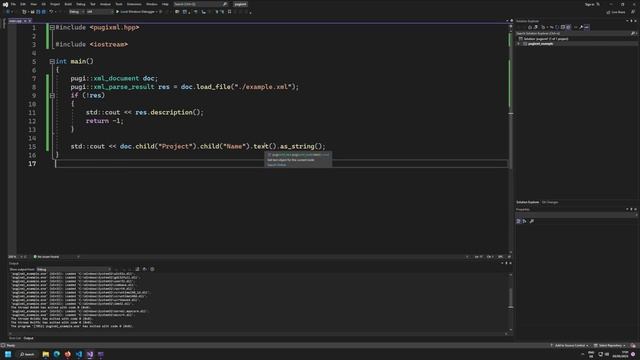Open the Debug configuration dropdown

76,12
